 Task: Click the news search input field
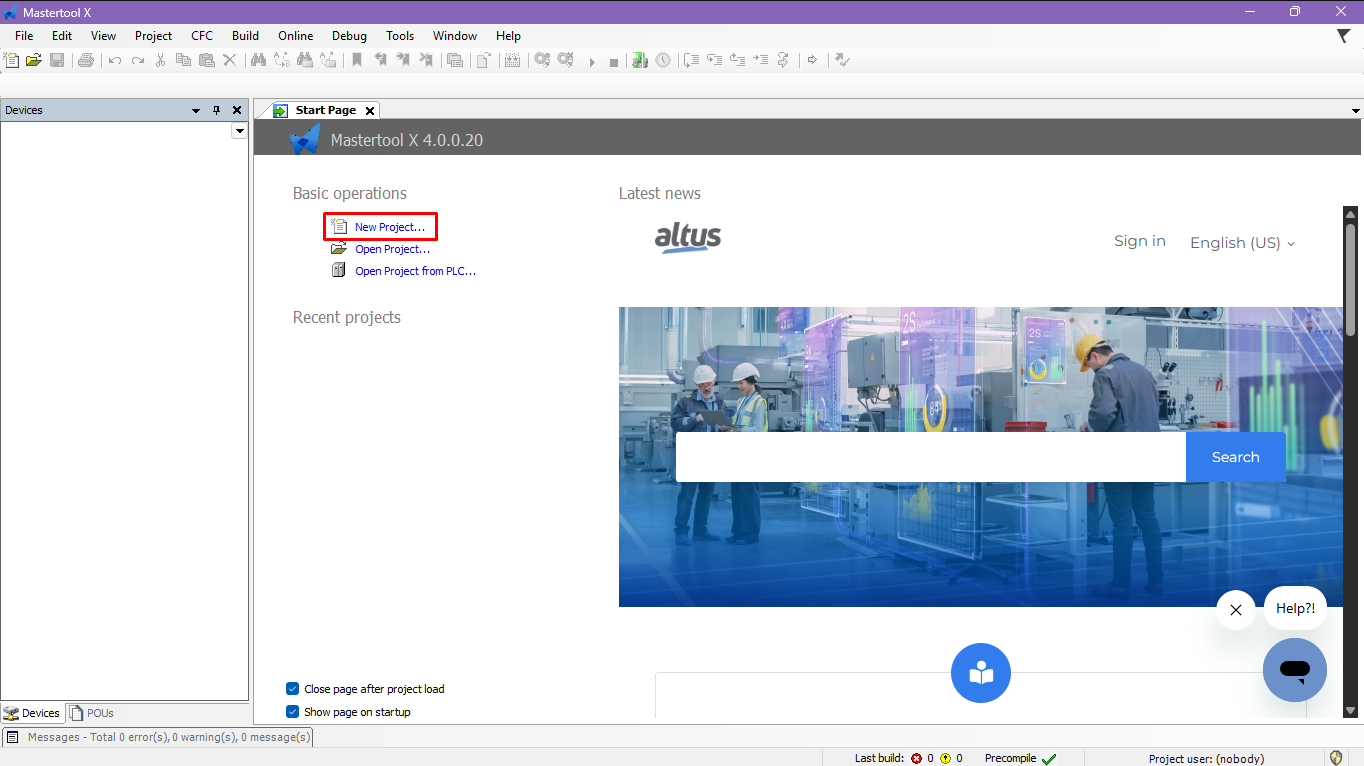pyautogui.click(x=930, y=457)
